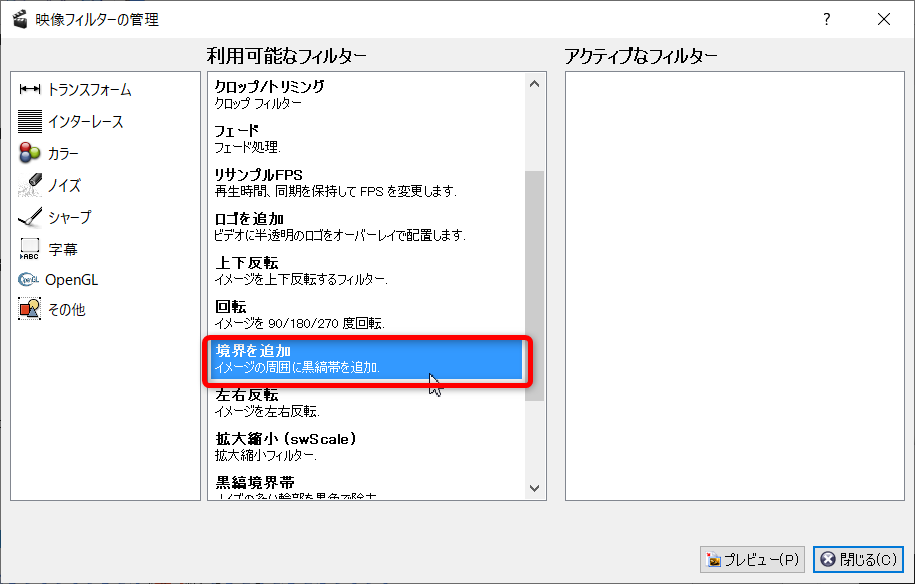
Task: Click the filter list scroll-down arrow
Action: pyautogui.click(x=534, y=488)
